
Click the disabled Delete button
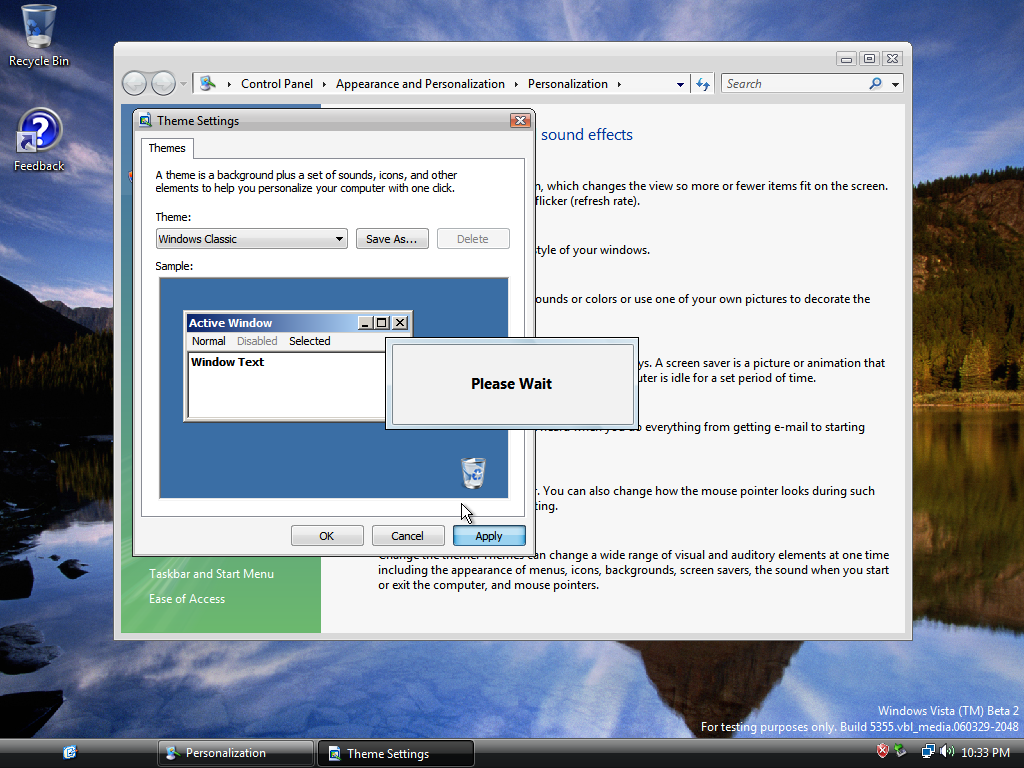473,239
